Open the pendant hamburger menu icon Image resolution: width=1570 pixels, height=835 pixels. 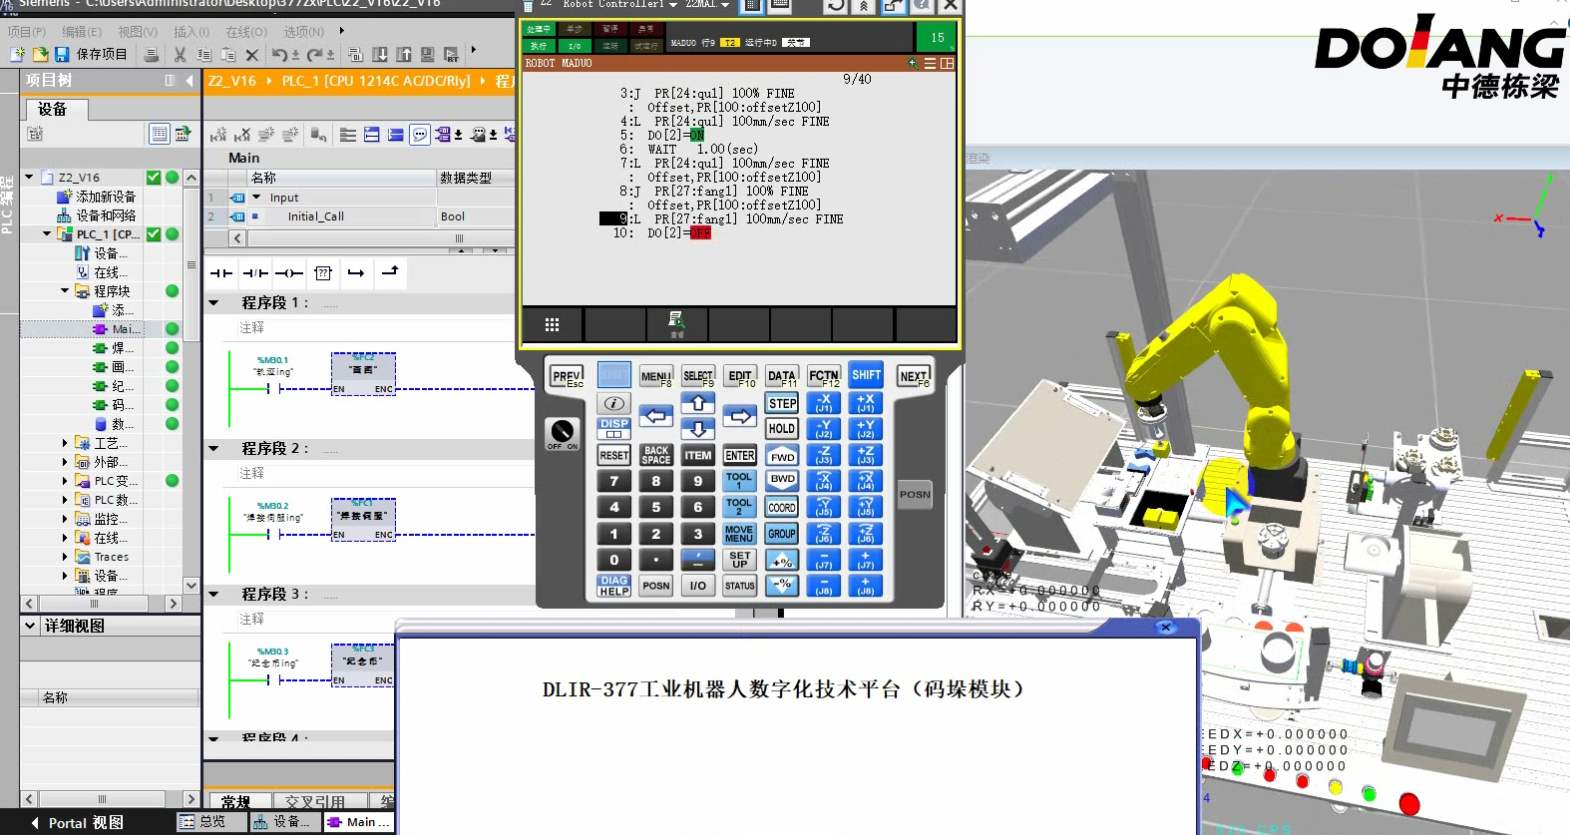[930, 63]
